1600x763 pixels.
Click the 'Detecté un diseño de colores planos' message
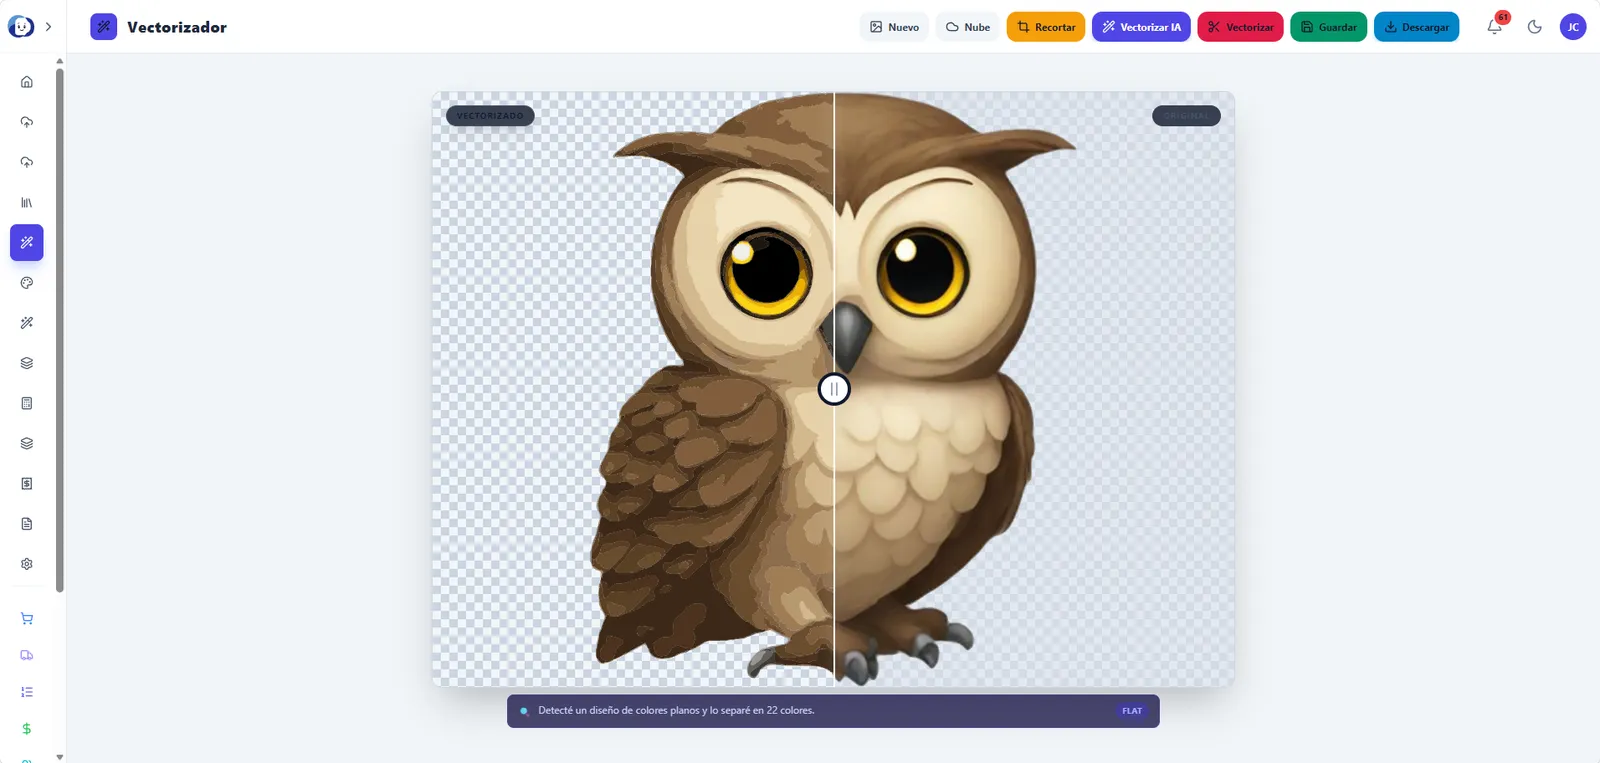[676, 711]
